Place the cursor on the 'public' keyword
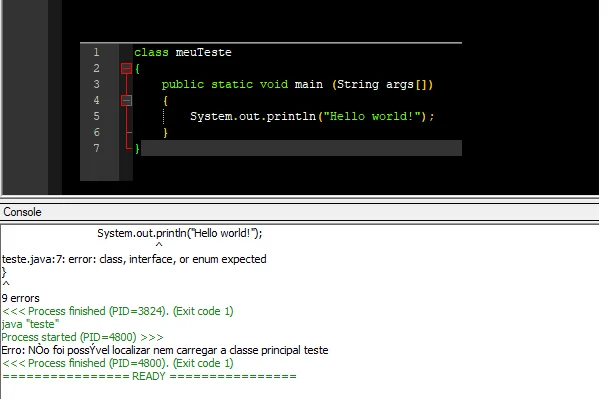Viewport: 612px width, 403px height. (183, 85)
